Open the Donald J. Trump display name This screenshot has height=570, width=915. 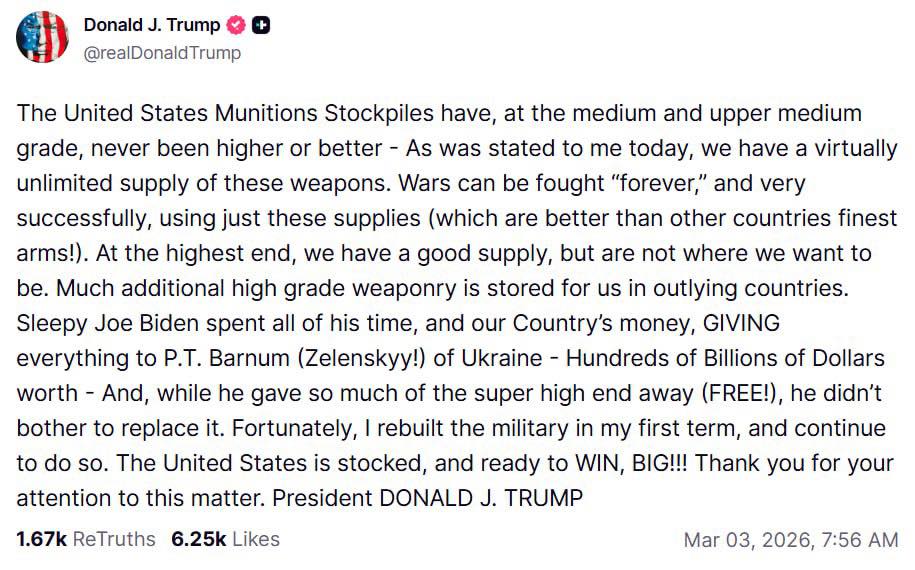pyautogui.click(x=152, y=26)
